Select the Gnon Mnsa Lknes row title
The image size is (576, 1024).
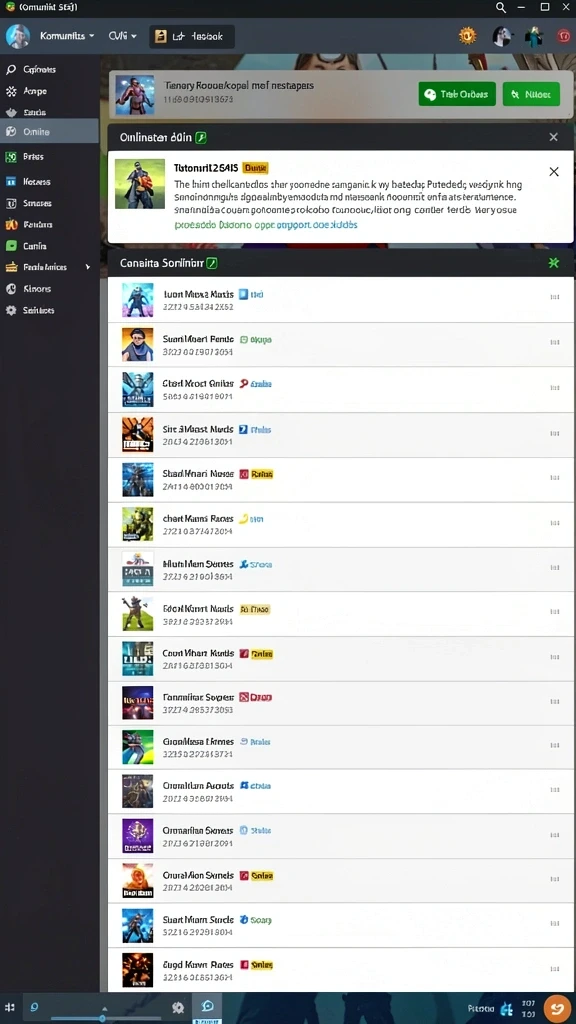click(198, 742)
